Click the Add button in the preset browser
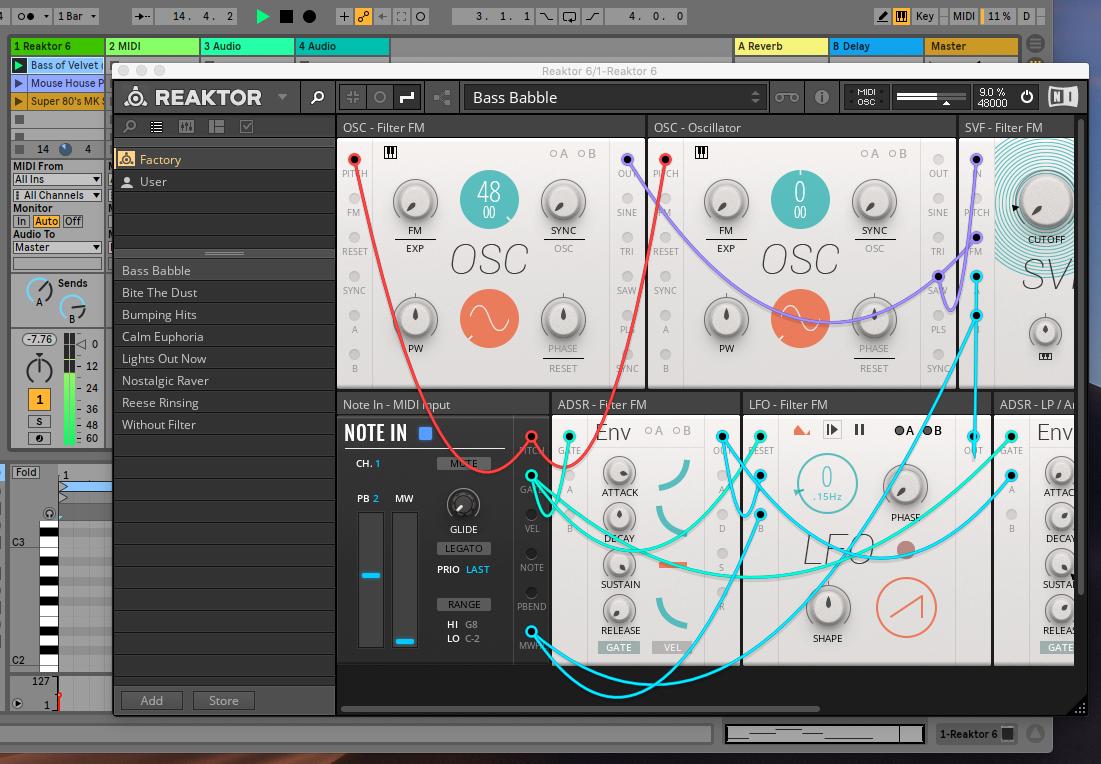The height and width of the screenshot is (764, 1101). point(152,700)
